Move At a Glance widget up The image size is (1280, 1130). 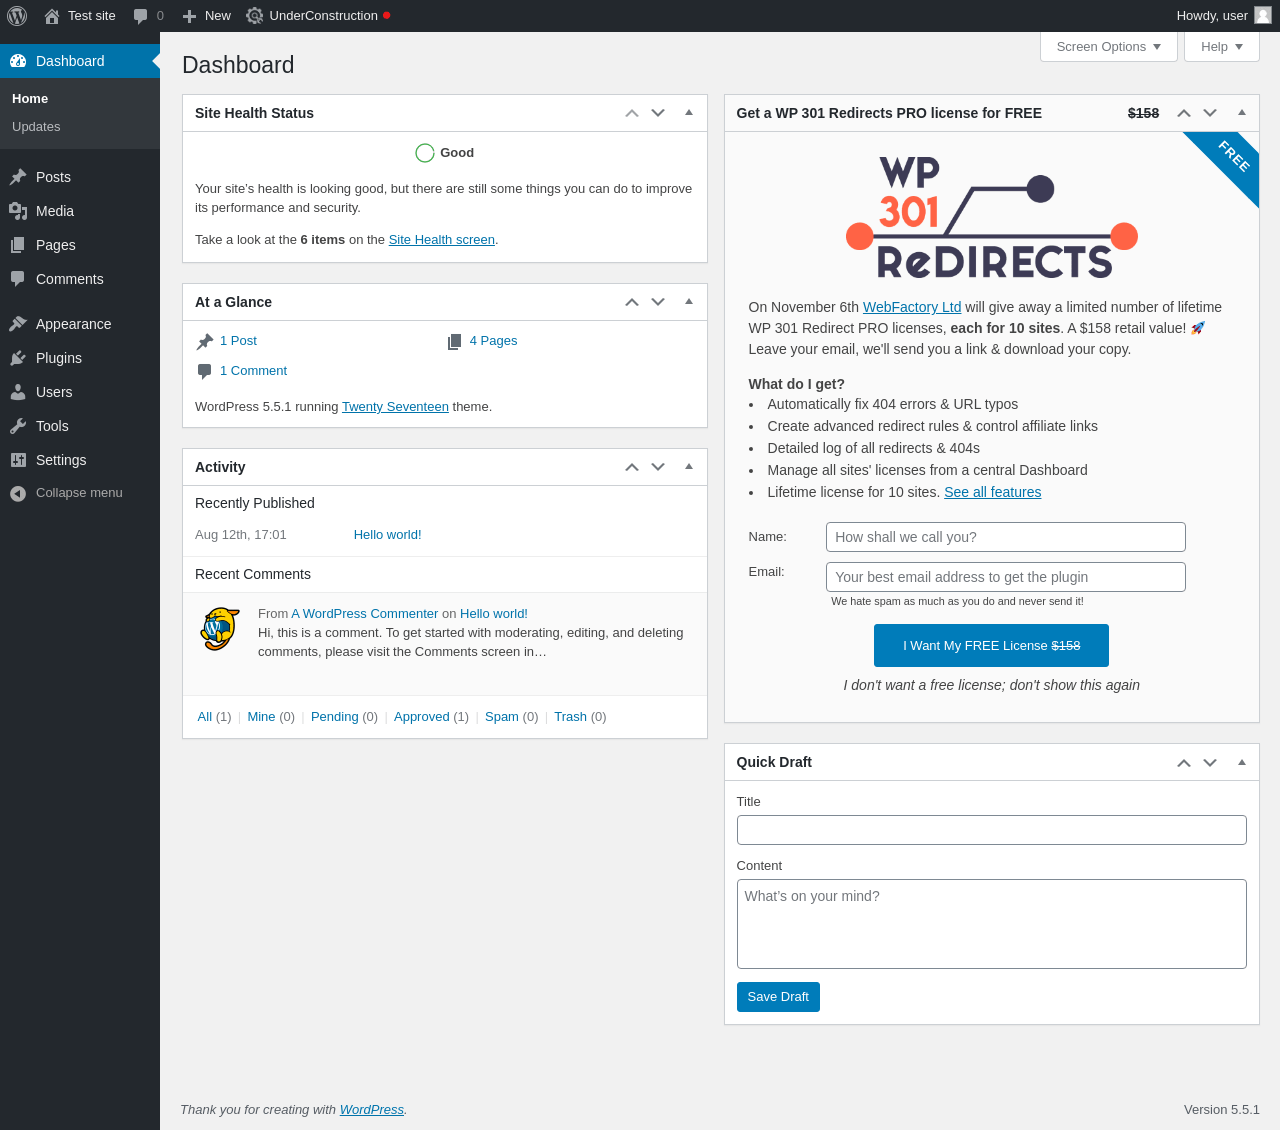pos(632,302)
